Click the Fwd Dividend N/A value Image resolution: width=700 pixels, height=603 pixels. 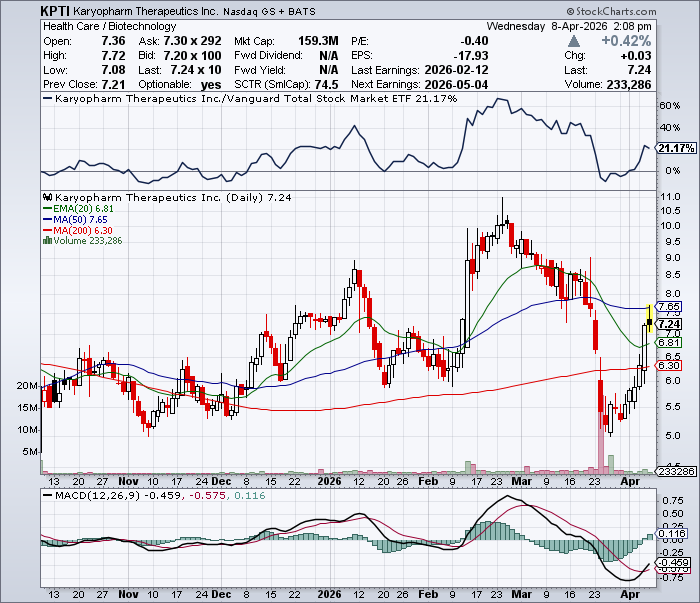pos(329,56)
